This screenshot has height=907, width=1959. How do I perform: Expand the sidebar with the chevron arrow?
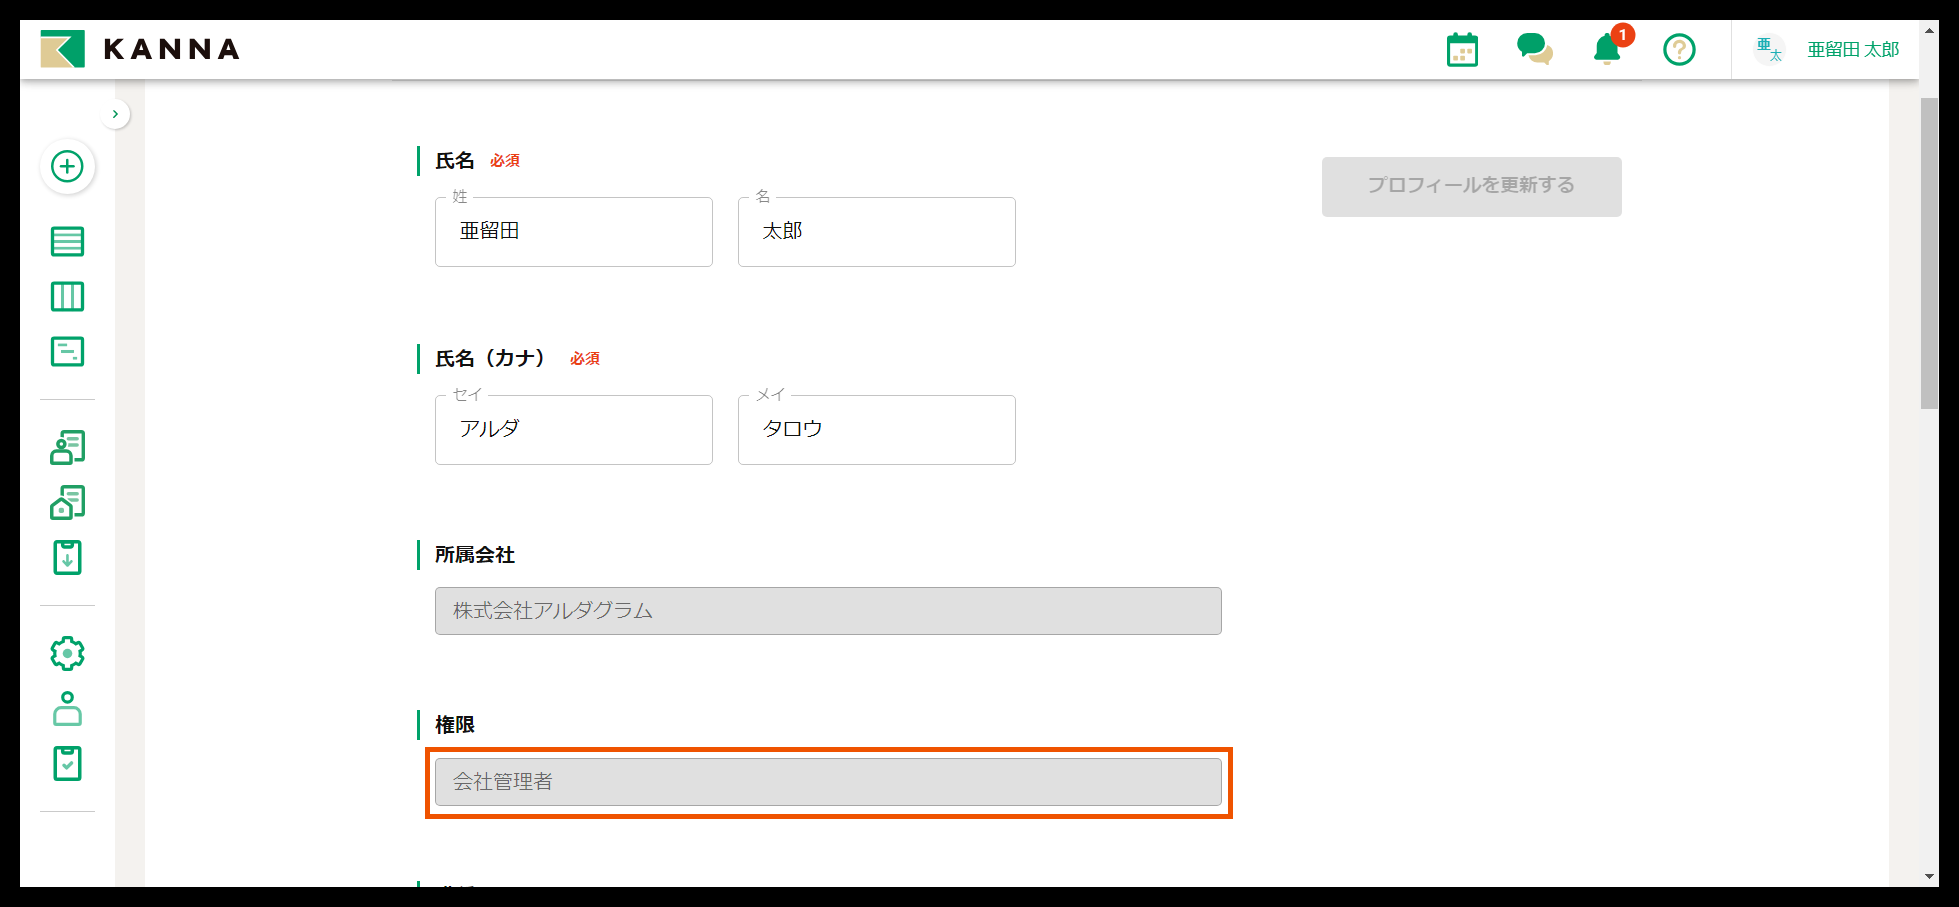[115, 114]
